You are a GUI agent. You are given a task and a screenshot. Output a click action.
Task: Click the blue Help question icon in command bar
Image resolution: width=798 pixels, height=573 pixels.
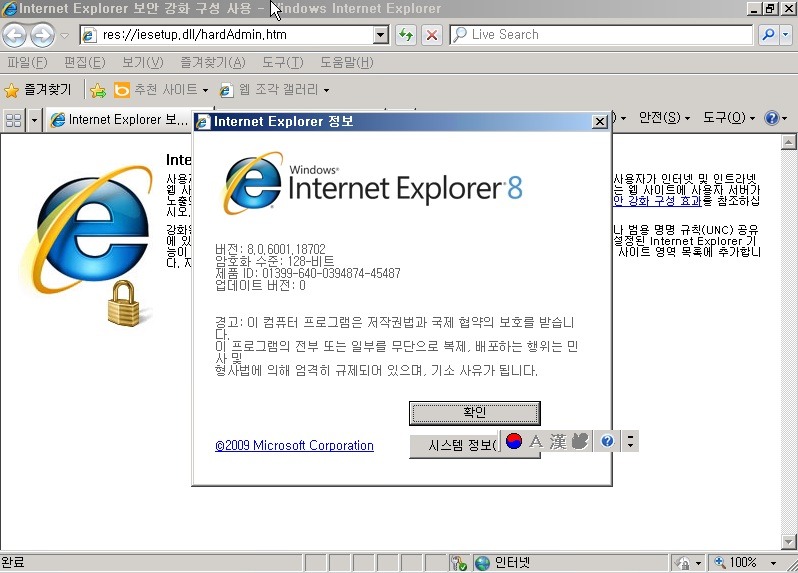[772, 118]
